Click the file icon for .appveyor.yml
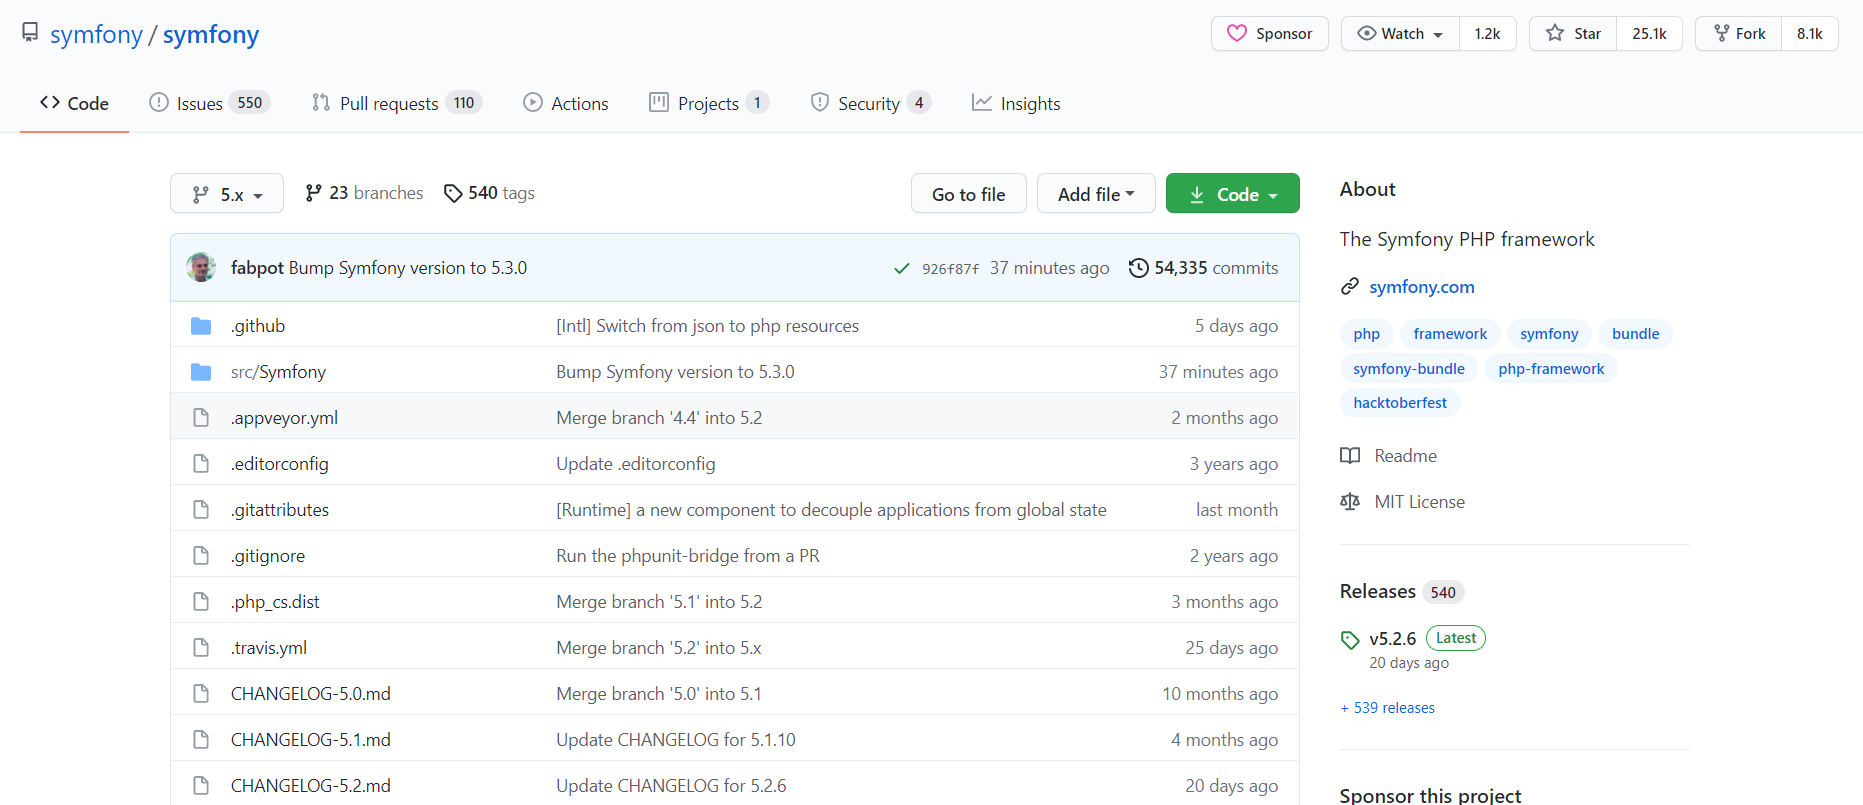 (201, 418)
